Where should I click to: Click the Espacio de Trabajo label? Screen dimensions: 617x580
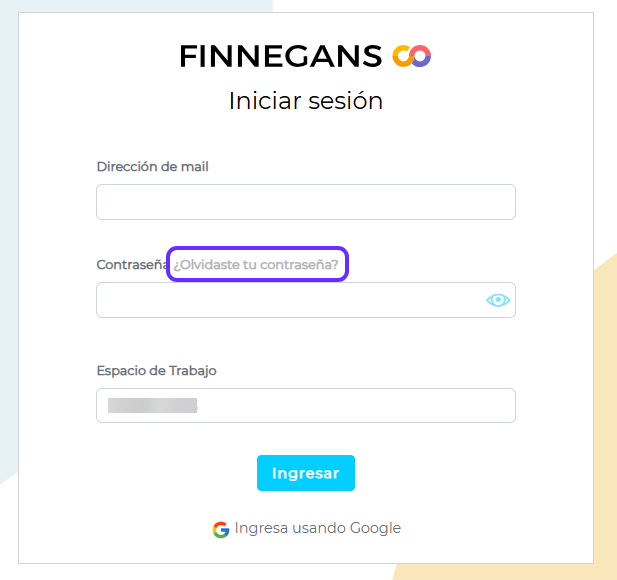[x=156, y=371]
